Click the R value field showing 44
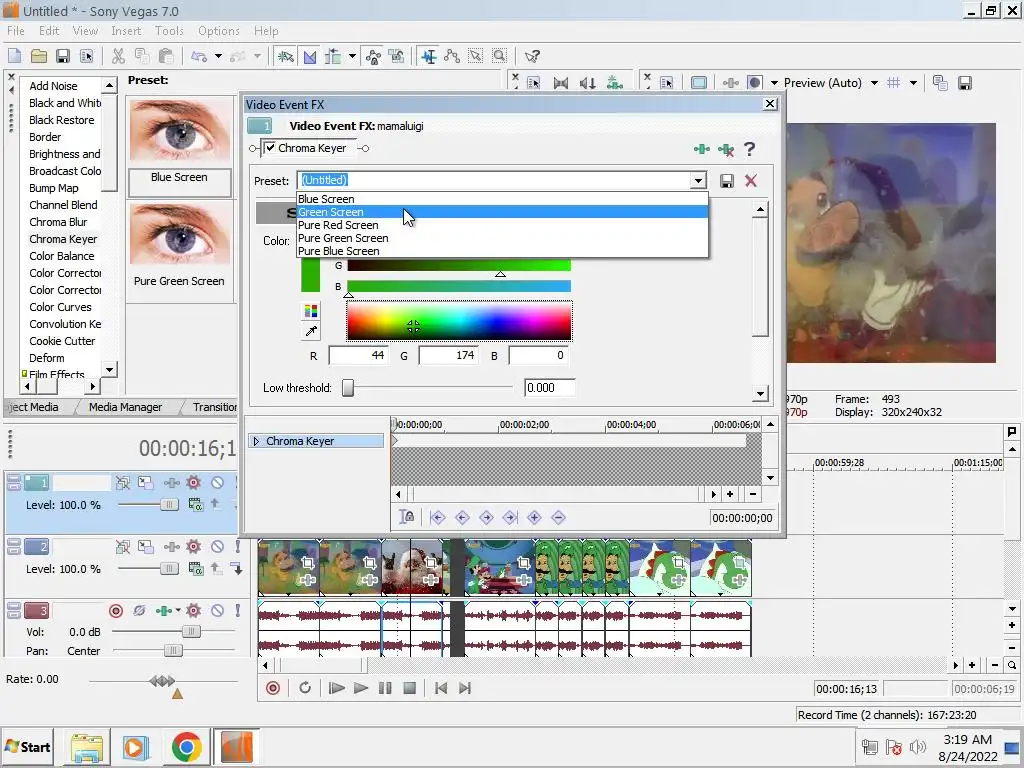Image resolution: width=1024 pixels, height=768 pixels. point(358,355)
